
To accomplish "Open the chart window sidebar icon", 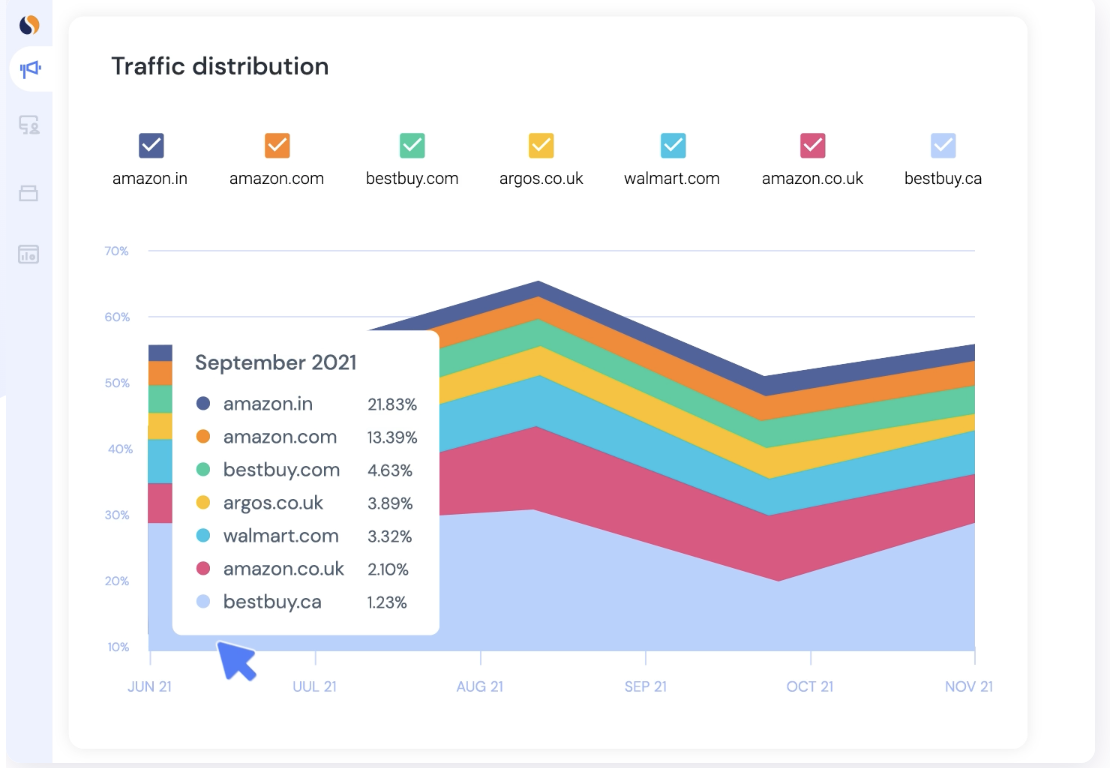I will (x=29, y=254).
